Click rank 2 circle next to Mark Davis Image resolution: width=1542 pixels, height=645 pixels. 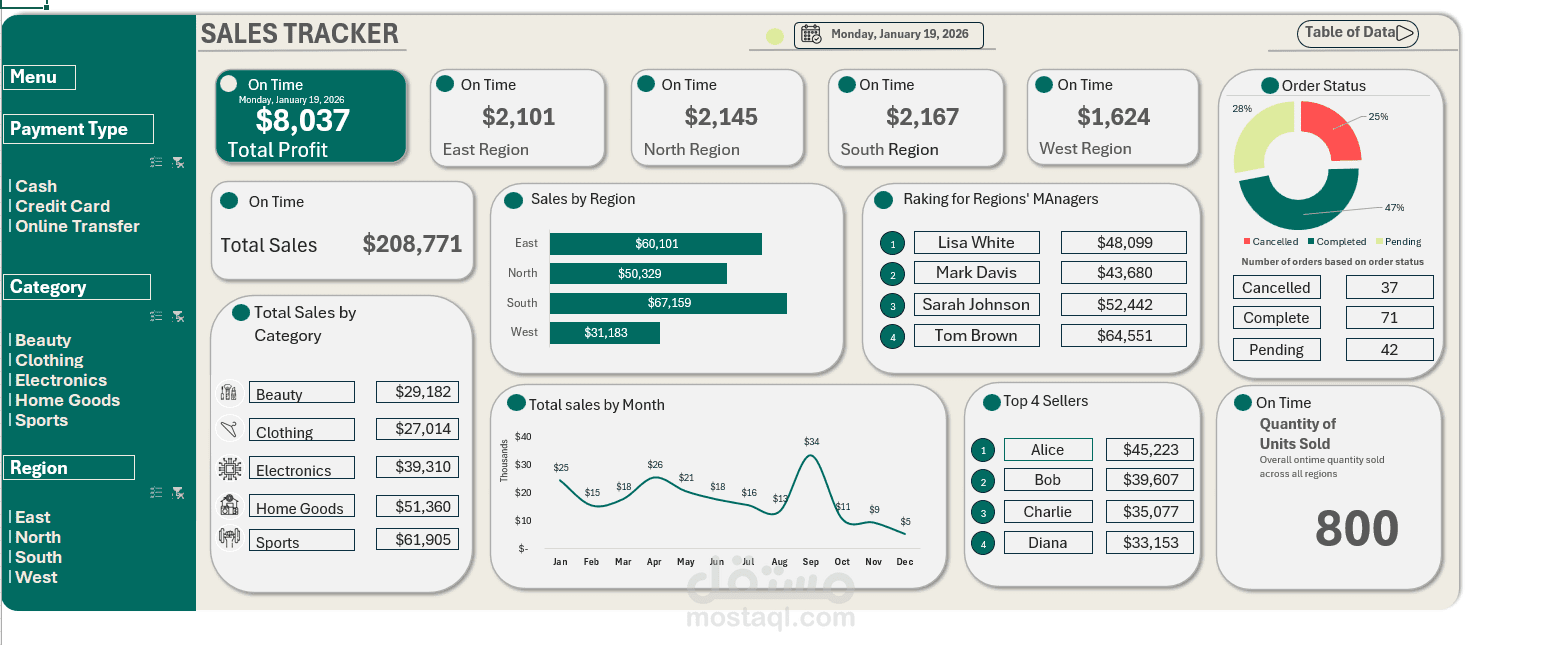[893, 274]
